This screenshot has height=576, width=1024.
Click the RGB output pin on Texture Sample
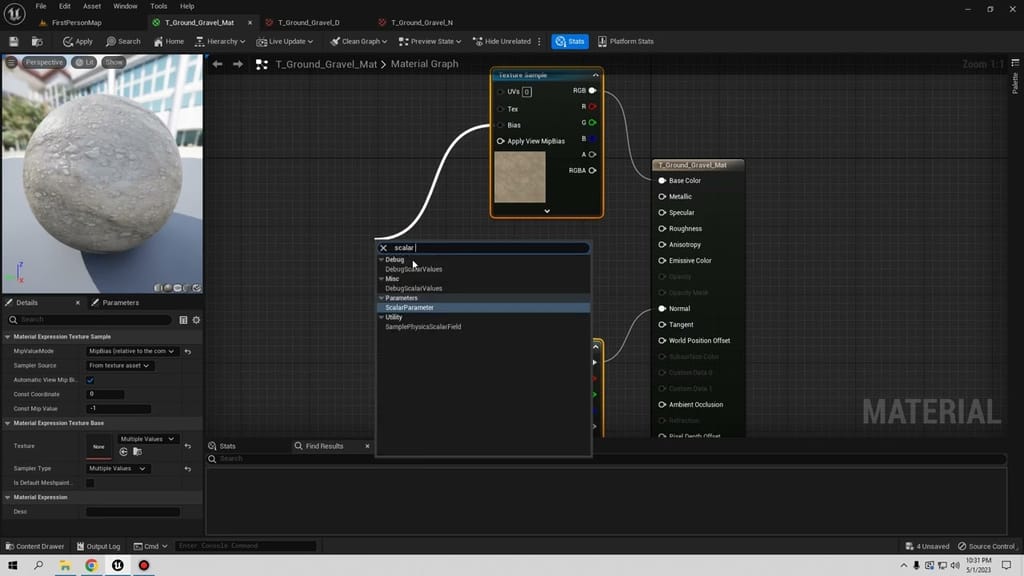590,90
